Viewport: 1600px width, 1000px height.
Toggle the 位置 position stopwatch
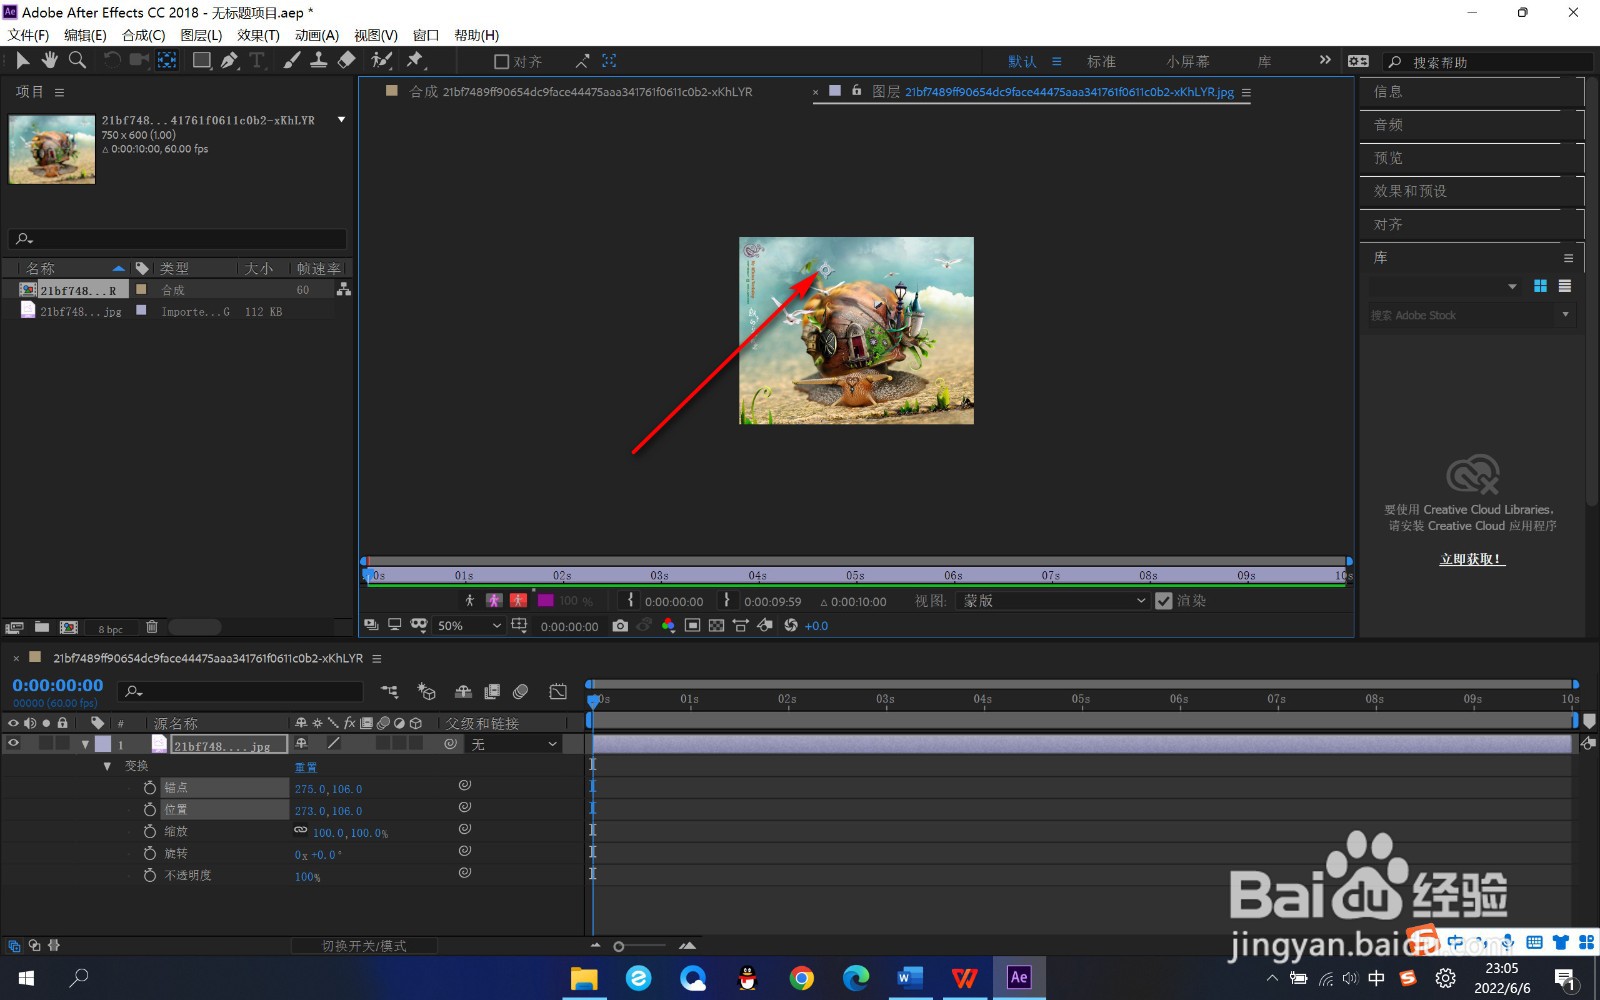tap(150, 810)
